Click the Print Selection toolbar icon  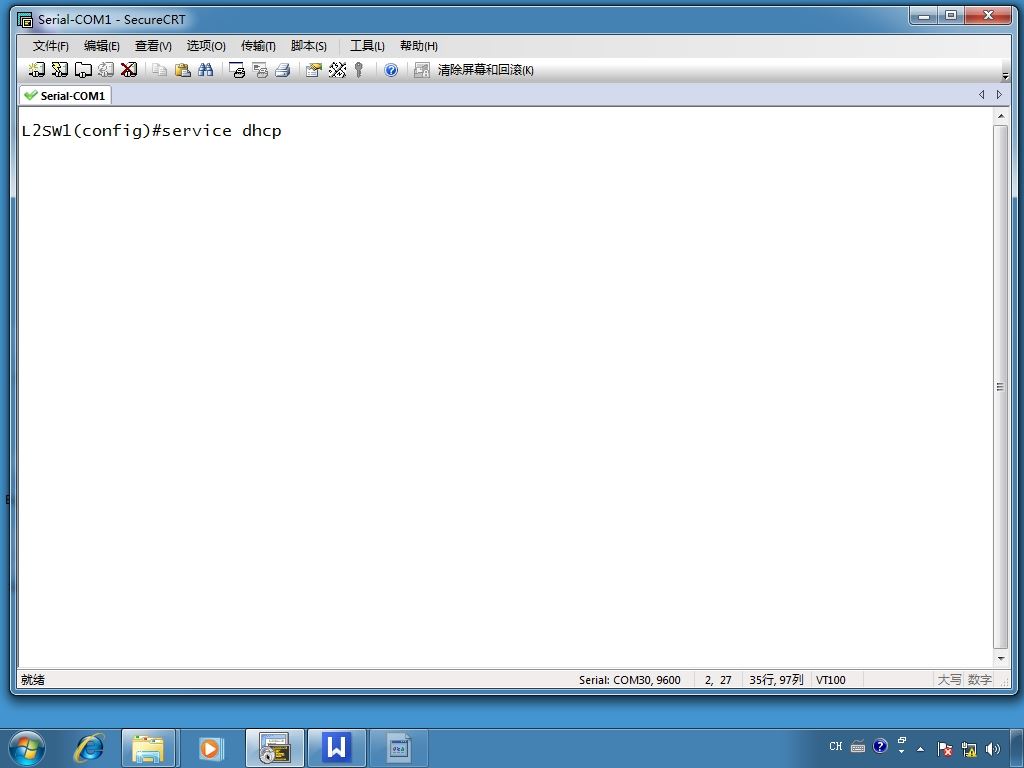pos(259,70)
